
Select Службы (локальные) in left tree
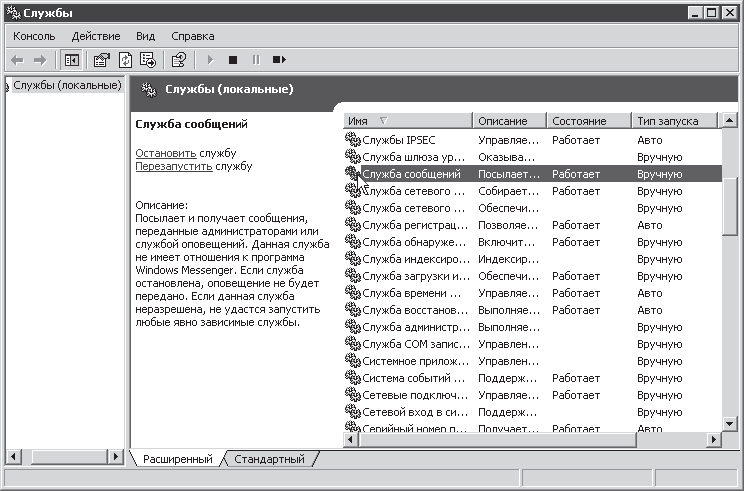pos(67,85)
